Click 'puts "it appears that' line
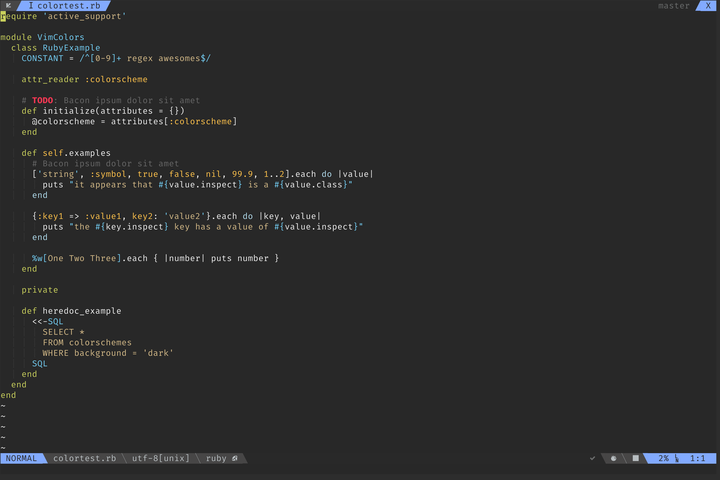 tap(197, 185)
